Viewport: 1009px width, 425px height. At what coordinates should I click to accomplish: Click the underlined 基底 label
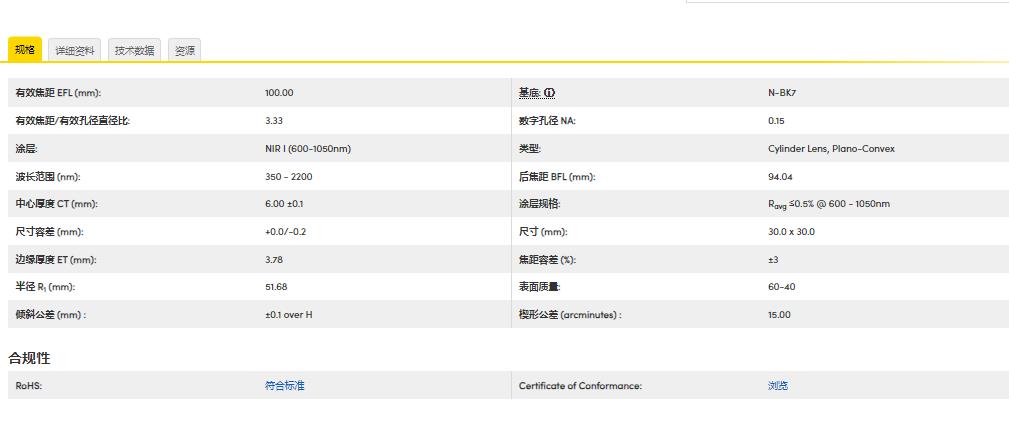pyautogui.click(x=529, y=93)
